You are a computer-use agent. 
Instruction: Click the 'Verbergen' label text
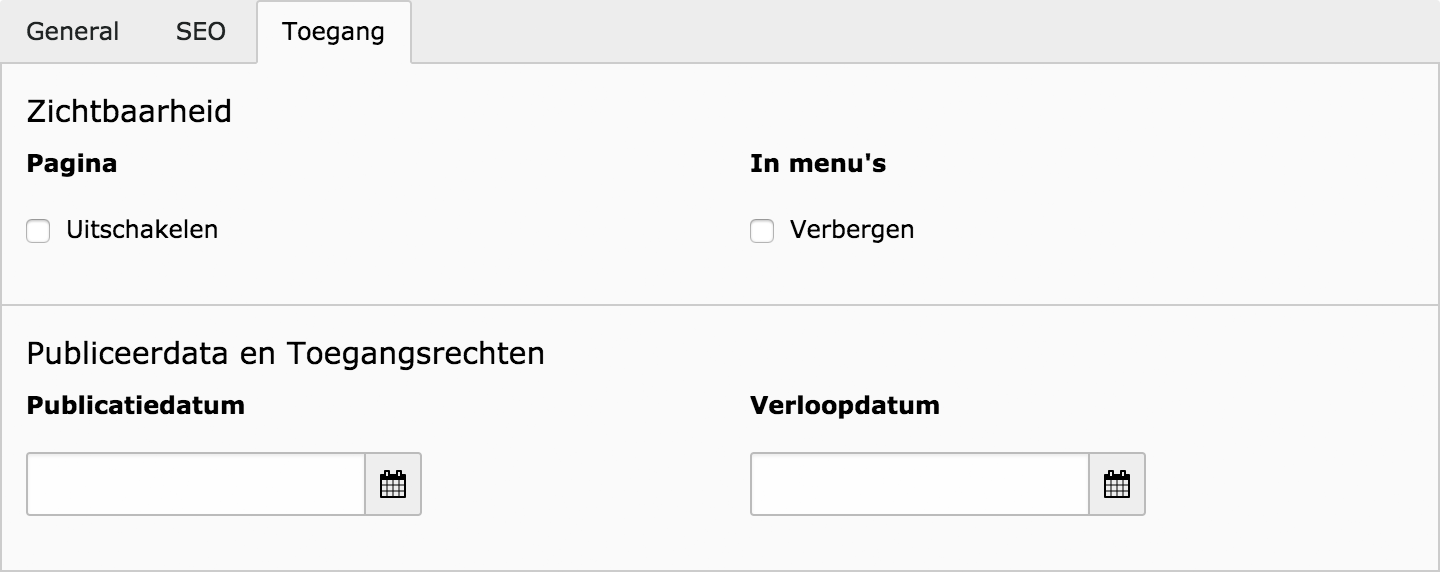tap(852, 230)
